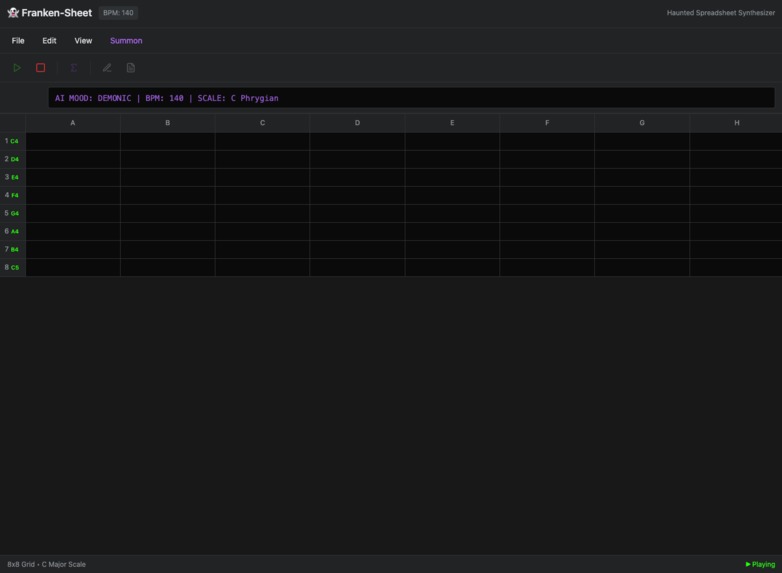Select row header 7 B4
The width and height of the screenshot is (782, 573).
(x=12, y=249)
